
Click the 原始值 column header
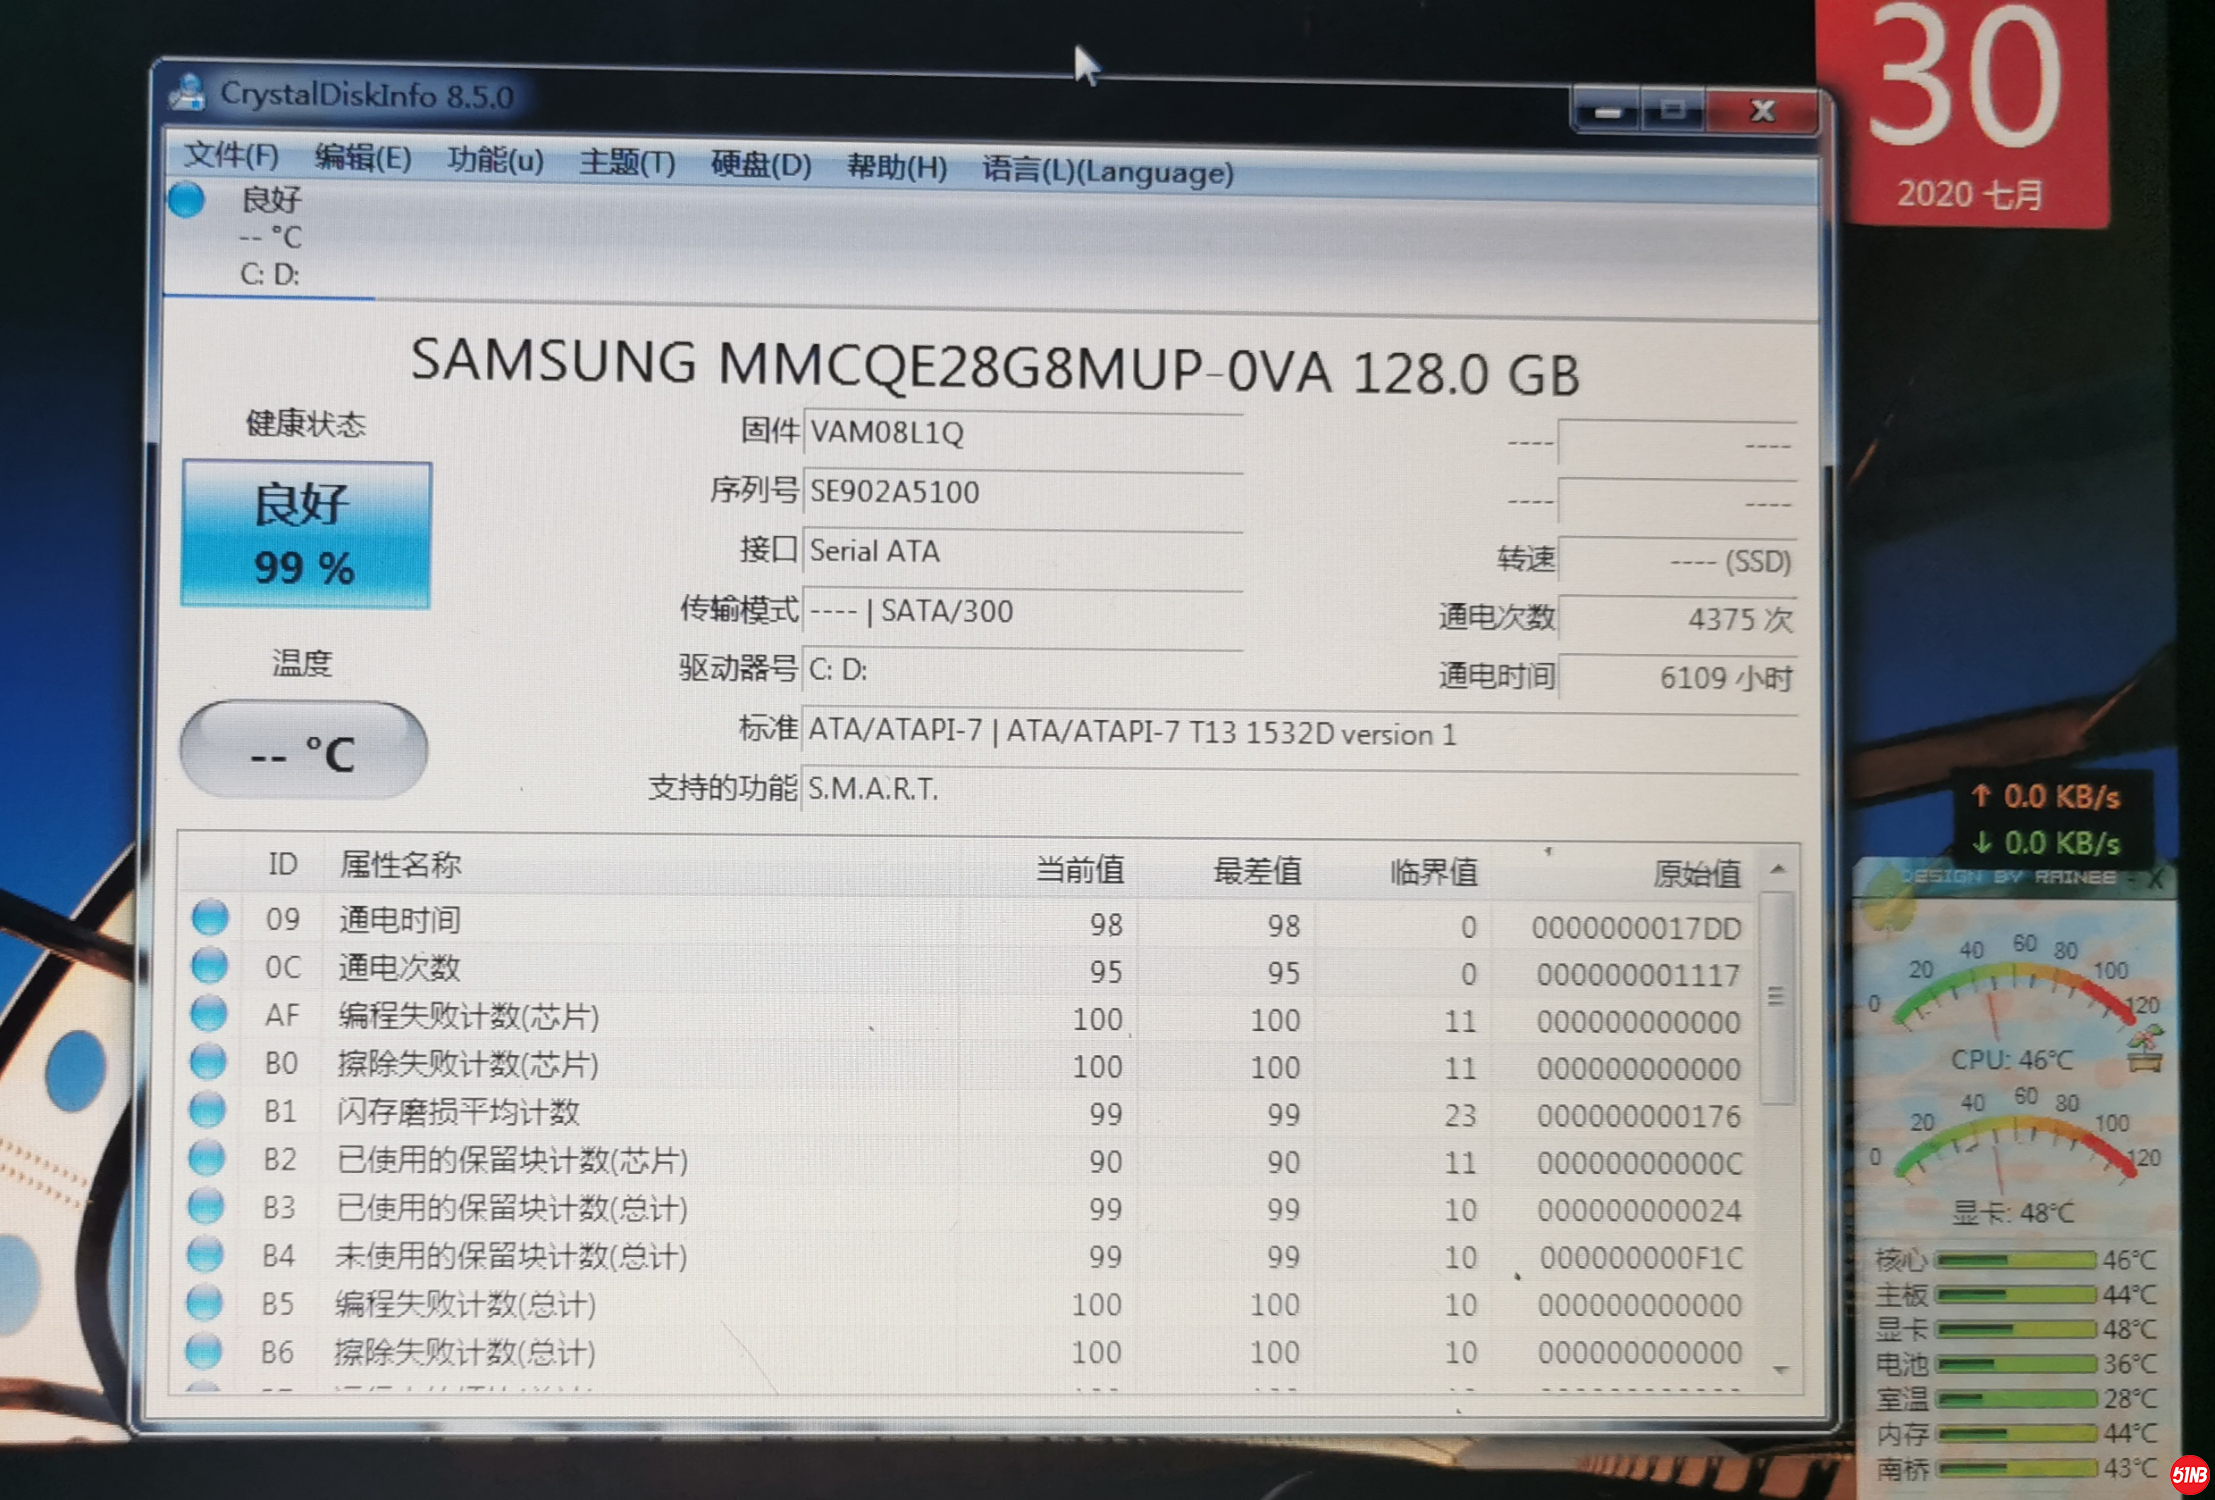[x=1696, y=873]
